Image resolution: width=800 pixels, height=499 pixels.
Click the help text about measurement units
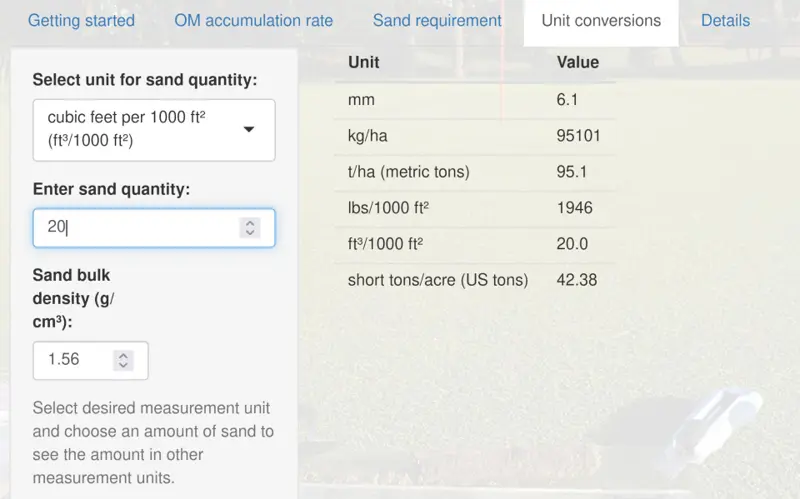coord(153,443)
